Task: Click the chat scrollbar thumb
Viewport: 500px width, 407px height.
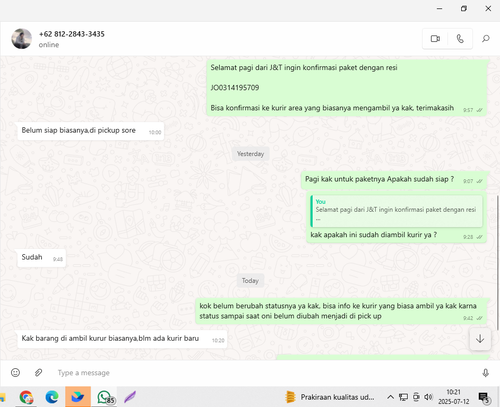Action: (497, 262)
